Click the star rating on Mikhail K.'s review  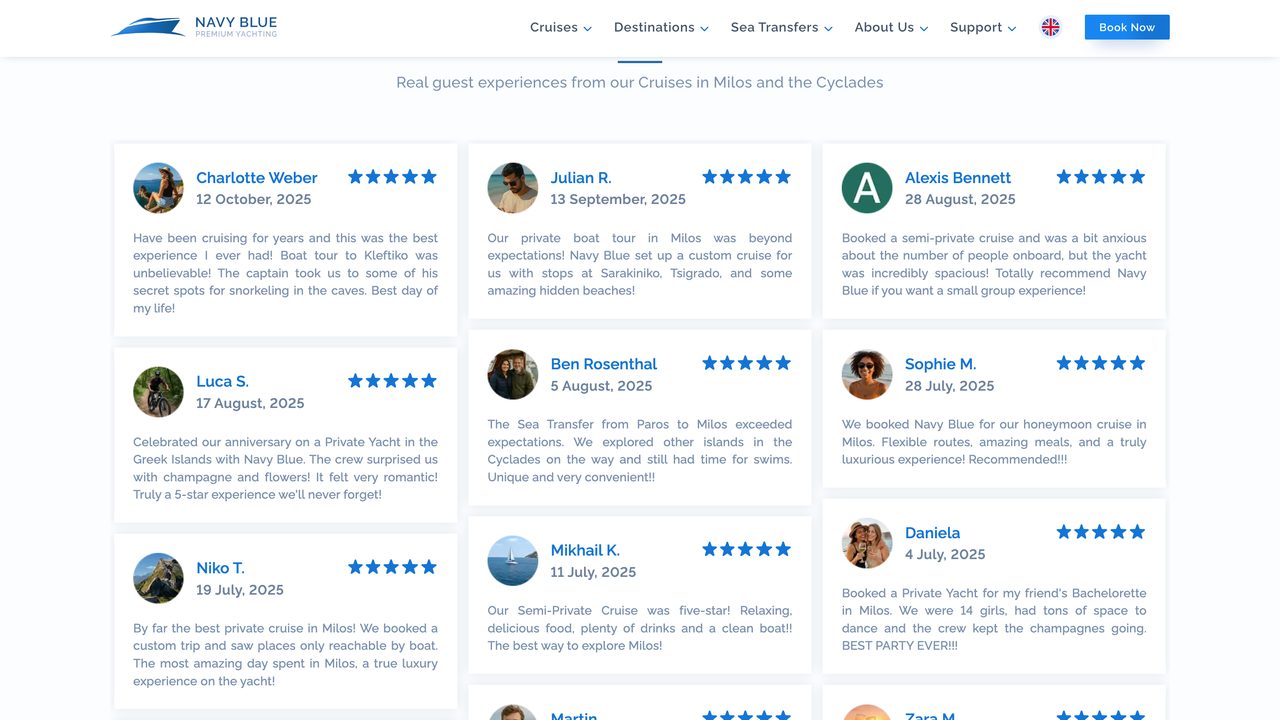(746, 549)
